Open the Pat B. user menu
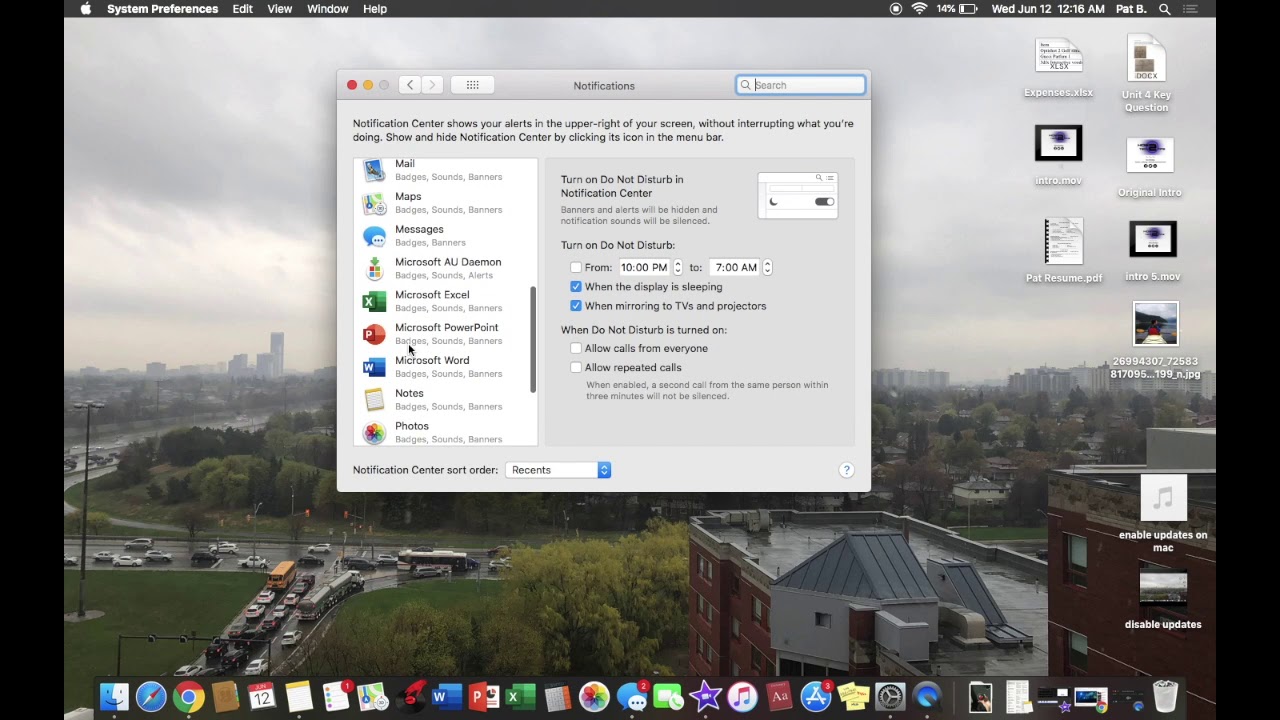 click(x=1131, y=9)
